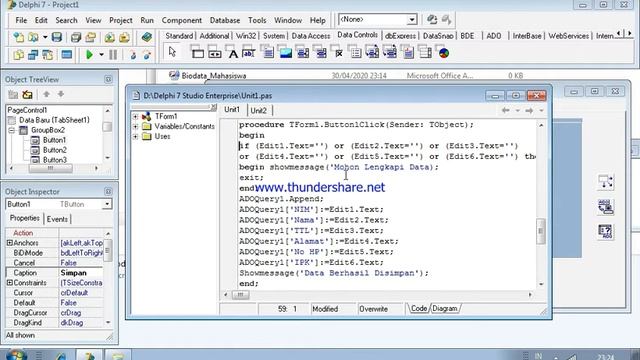This screenshot has height=360, width=640.
Task: Select Button2 in the Object TreeView
Action: coord(55,150)
